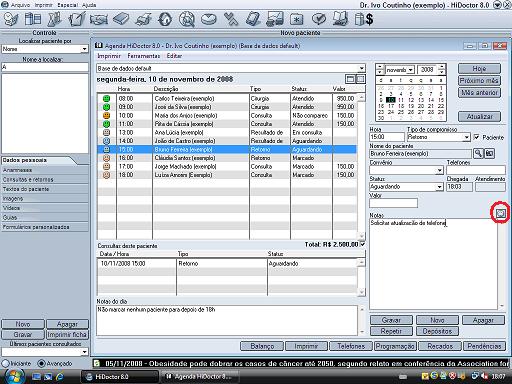Click the Balanço button

click(262, 346)
